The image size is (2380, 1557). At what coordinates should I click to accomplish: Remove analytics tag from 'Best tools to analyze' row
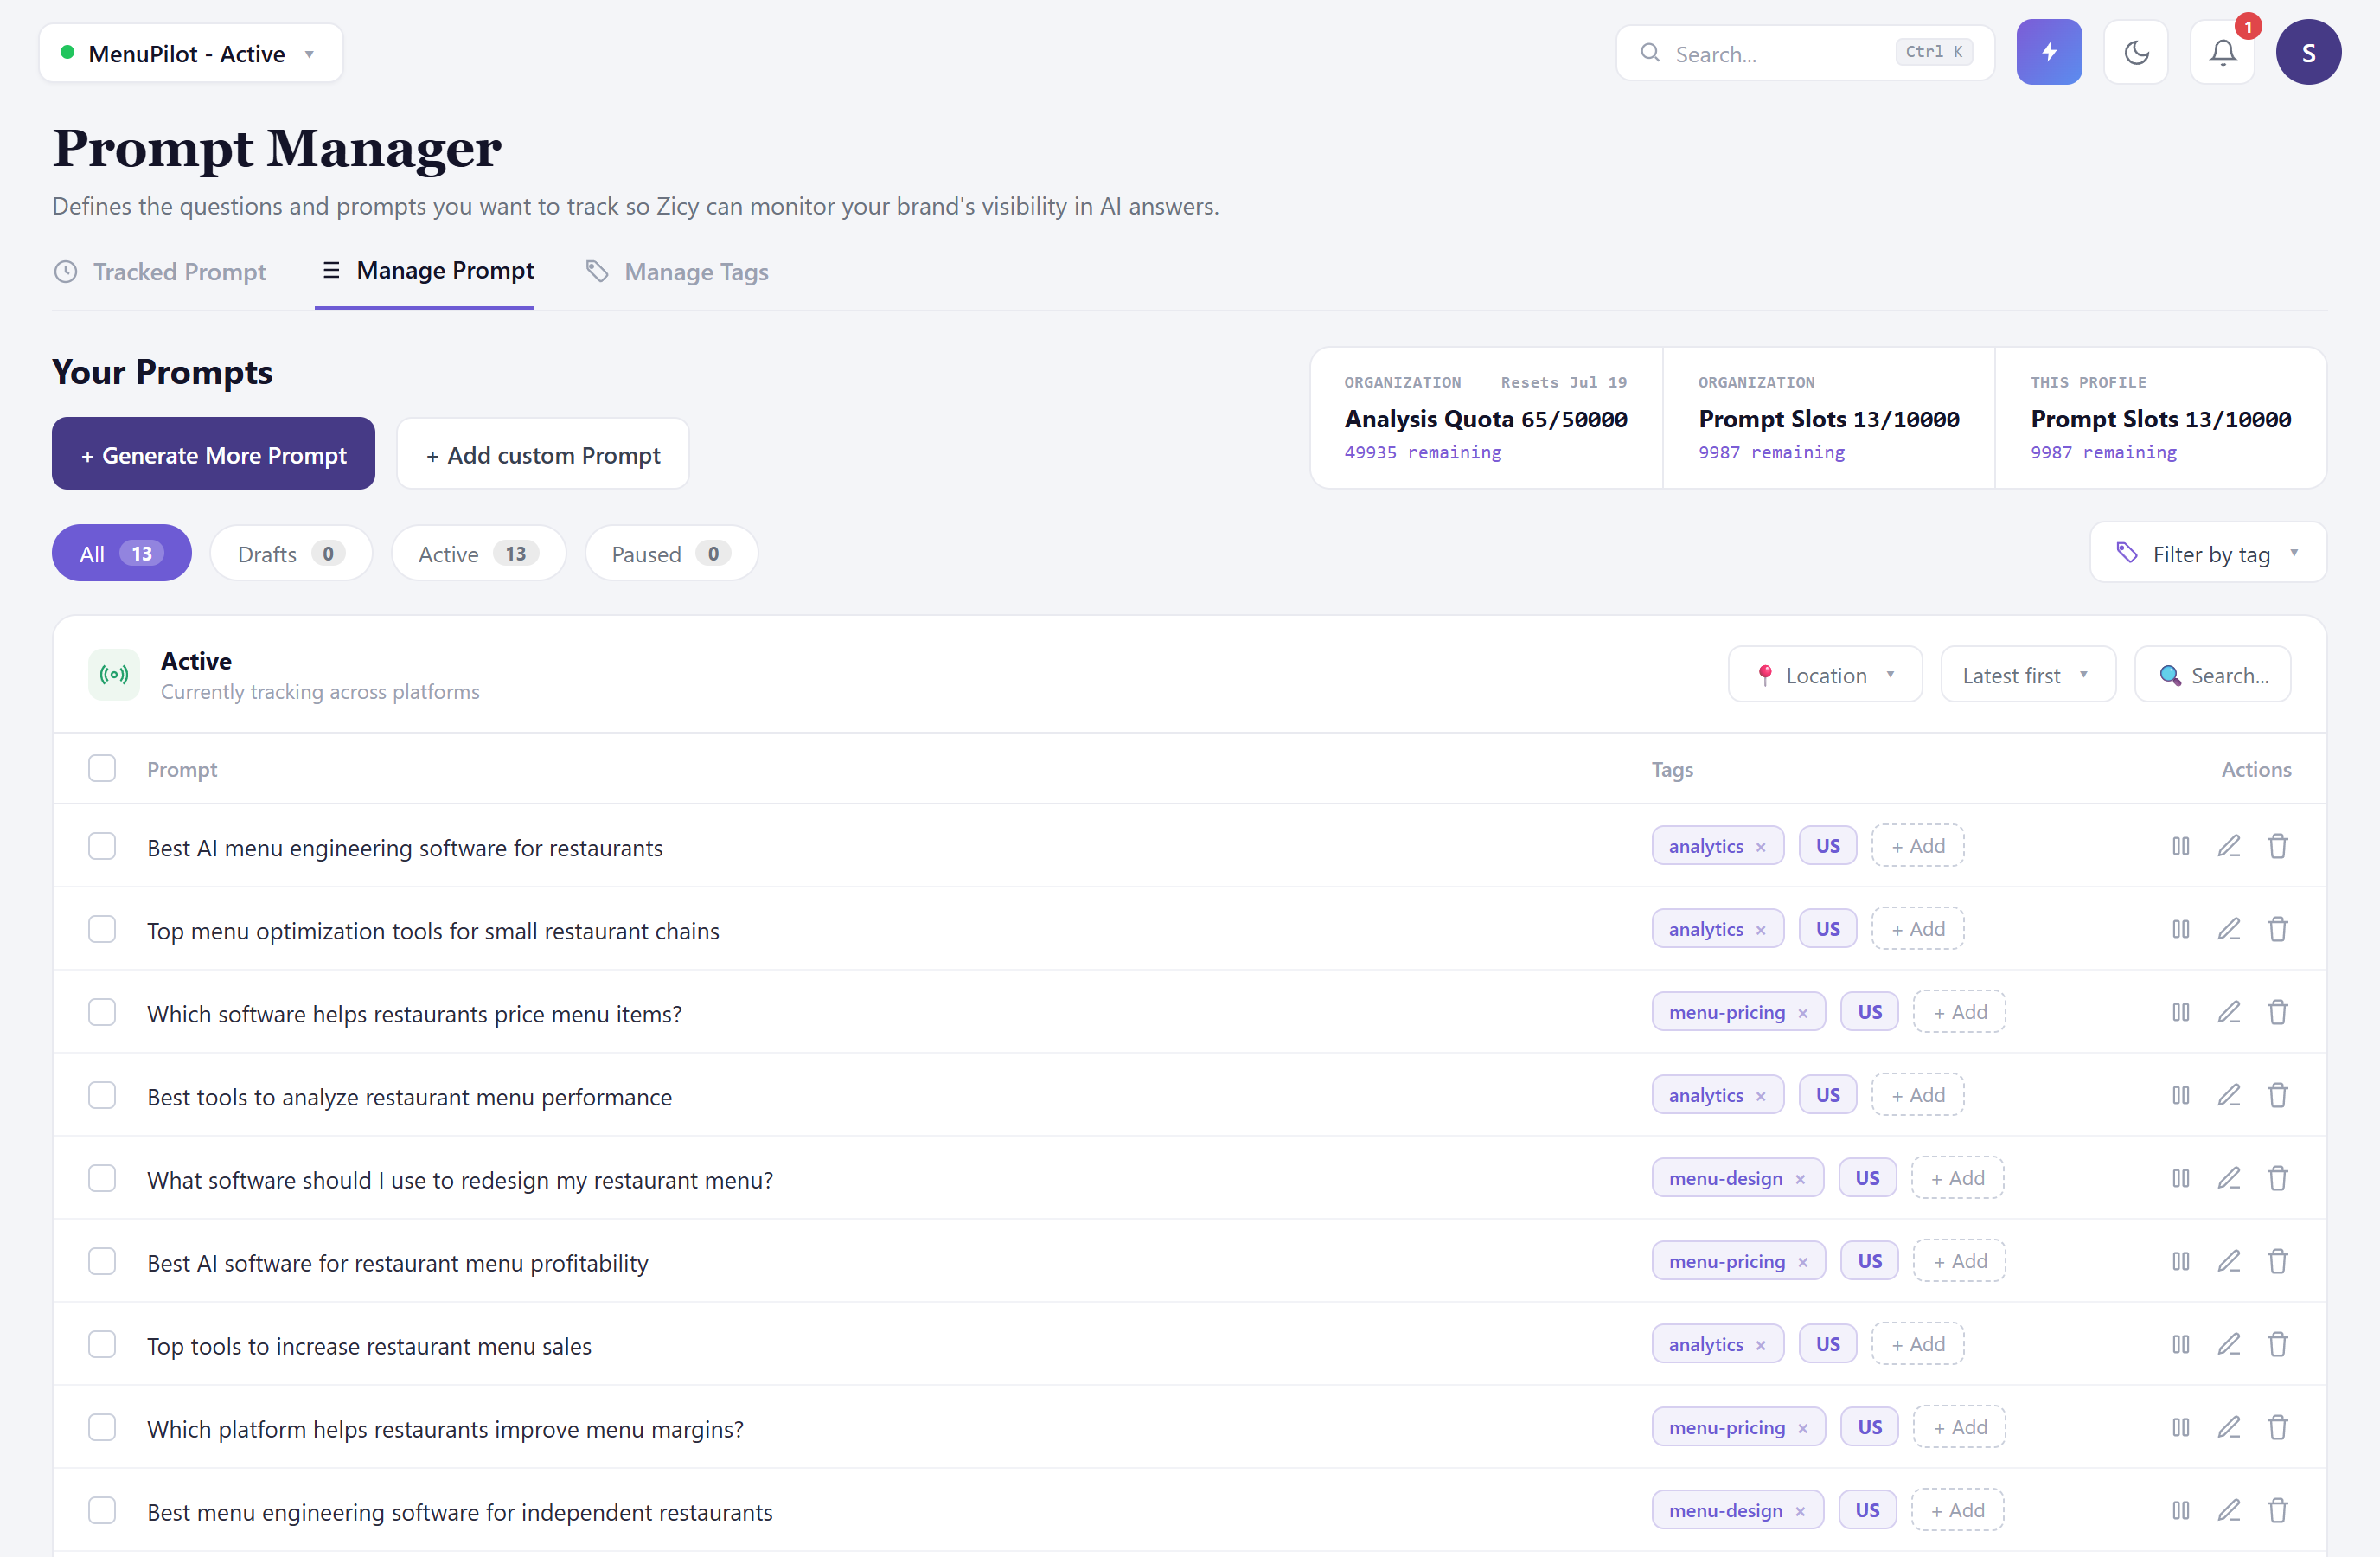[1760, 1096]
